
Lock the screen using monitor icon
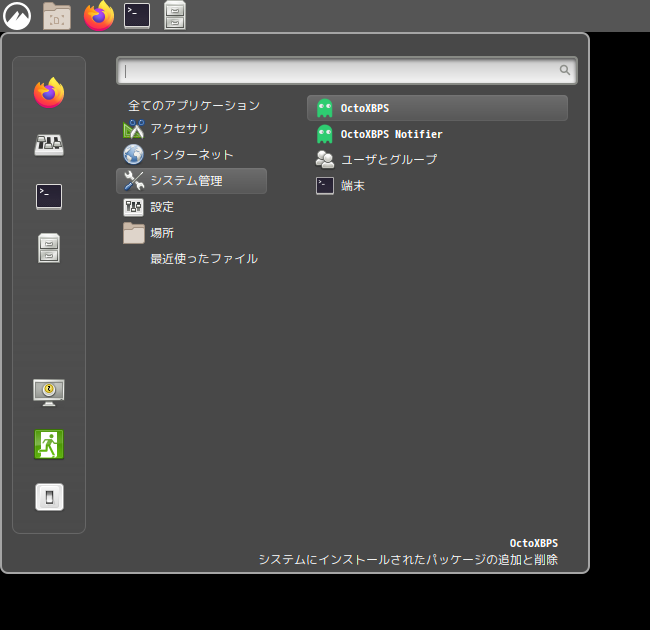(x=49, y=392)
